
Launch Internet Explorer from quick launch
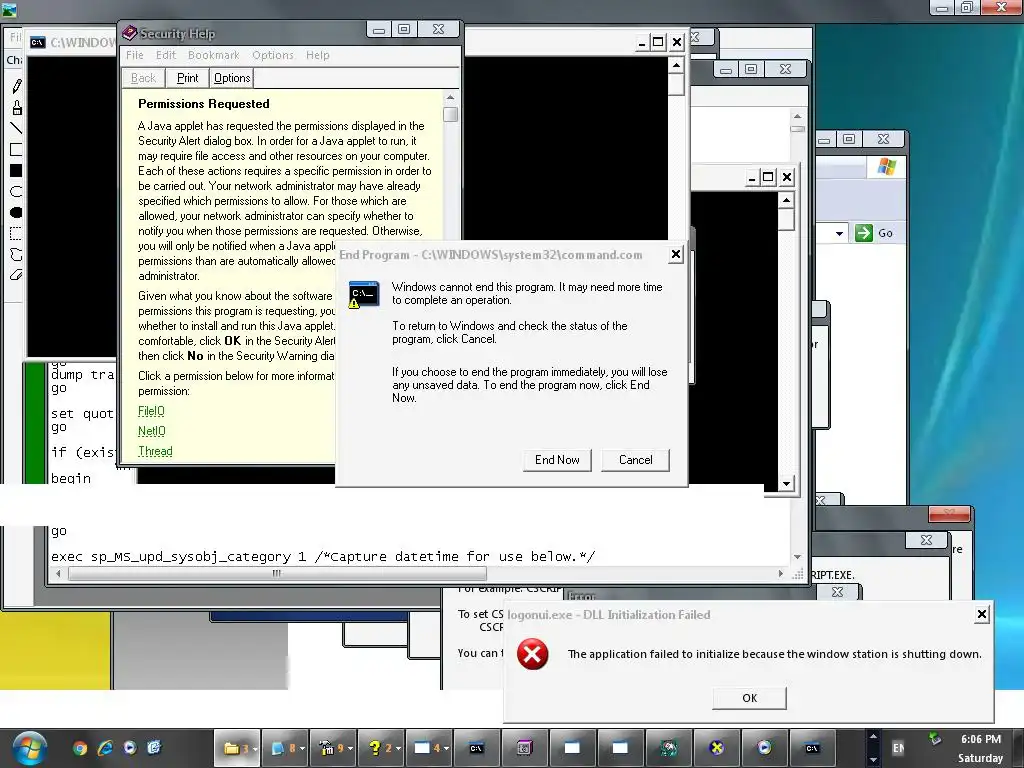point(105,748)
